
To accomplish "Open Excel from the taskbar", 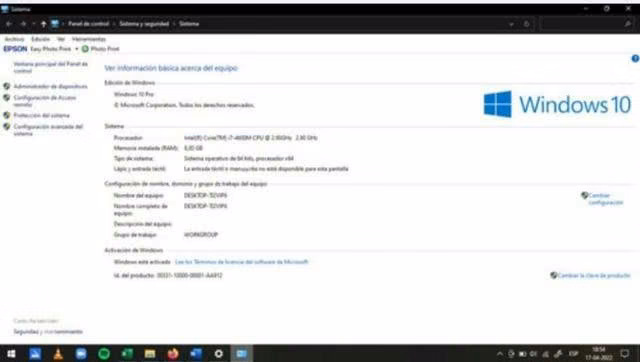I will click(x=127, y=354).
